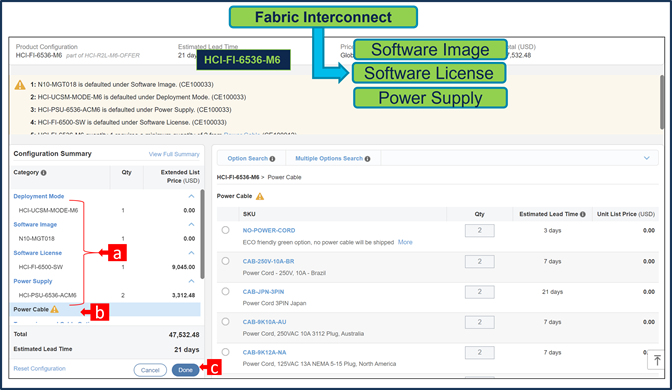The image size is (672, 390).
Task: Select the CAB-JPN-3PIN radio button
Action: click(x=225, y=291)
